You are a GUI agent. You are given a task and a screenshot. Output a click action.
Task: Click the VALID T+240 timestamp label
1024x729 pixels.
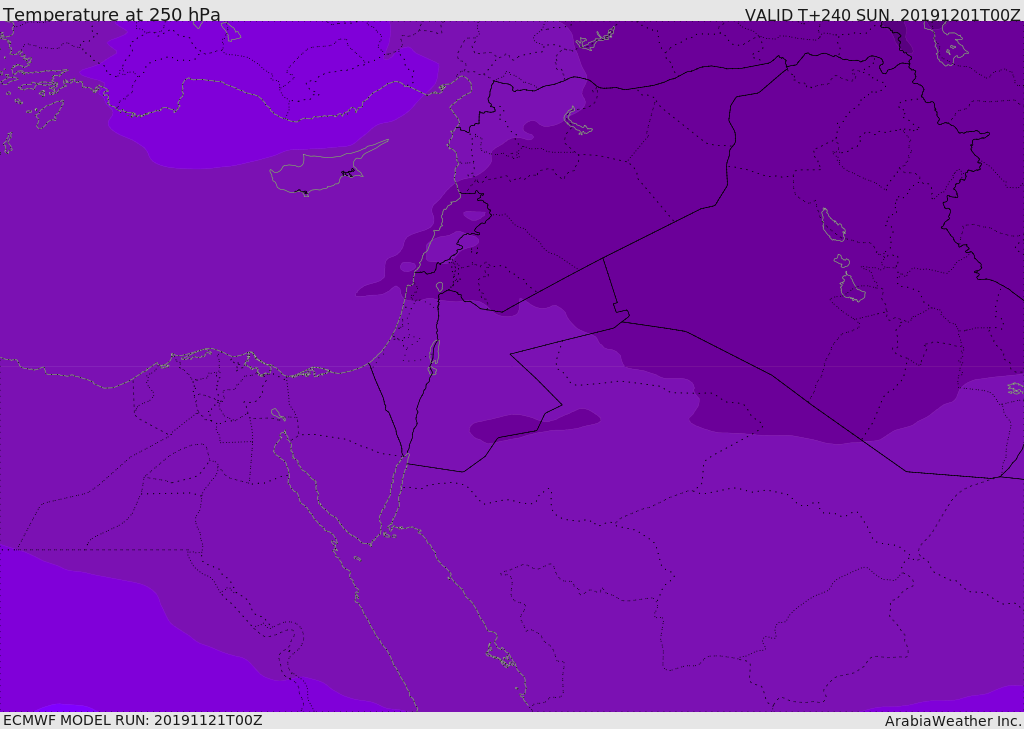pos(882,15)
